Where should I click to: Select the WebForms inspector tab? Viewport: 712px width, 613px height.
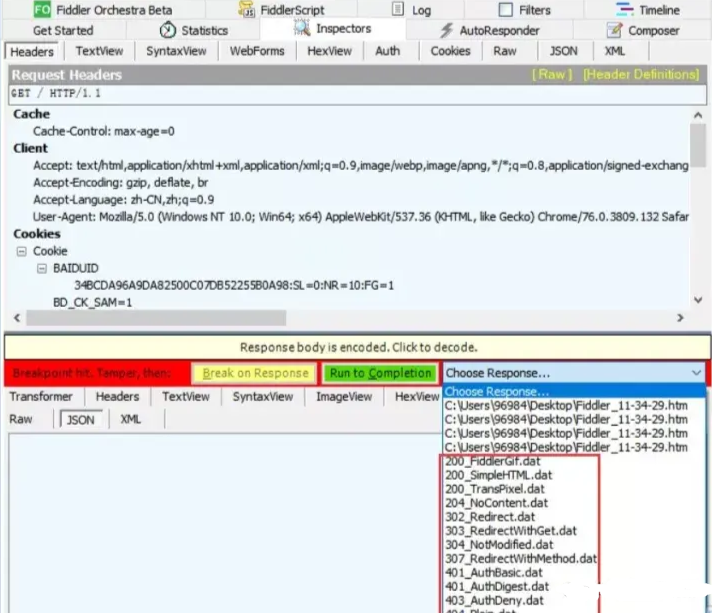coord(257,51)
